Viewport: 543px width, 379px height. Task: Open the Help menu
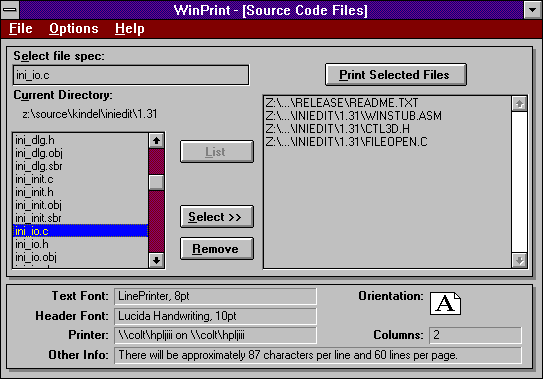tap(130, 29)
